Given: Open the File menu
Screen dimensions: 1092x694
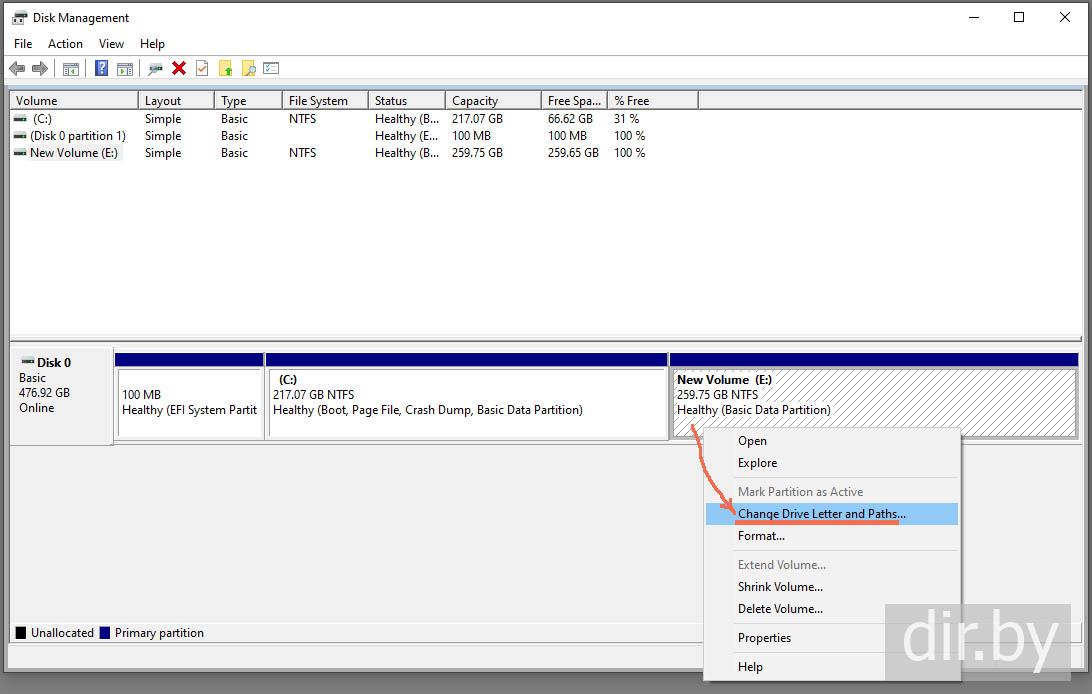Looking at the screenshot, I should point(23,44).
